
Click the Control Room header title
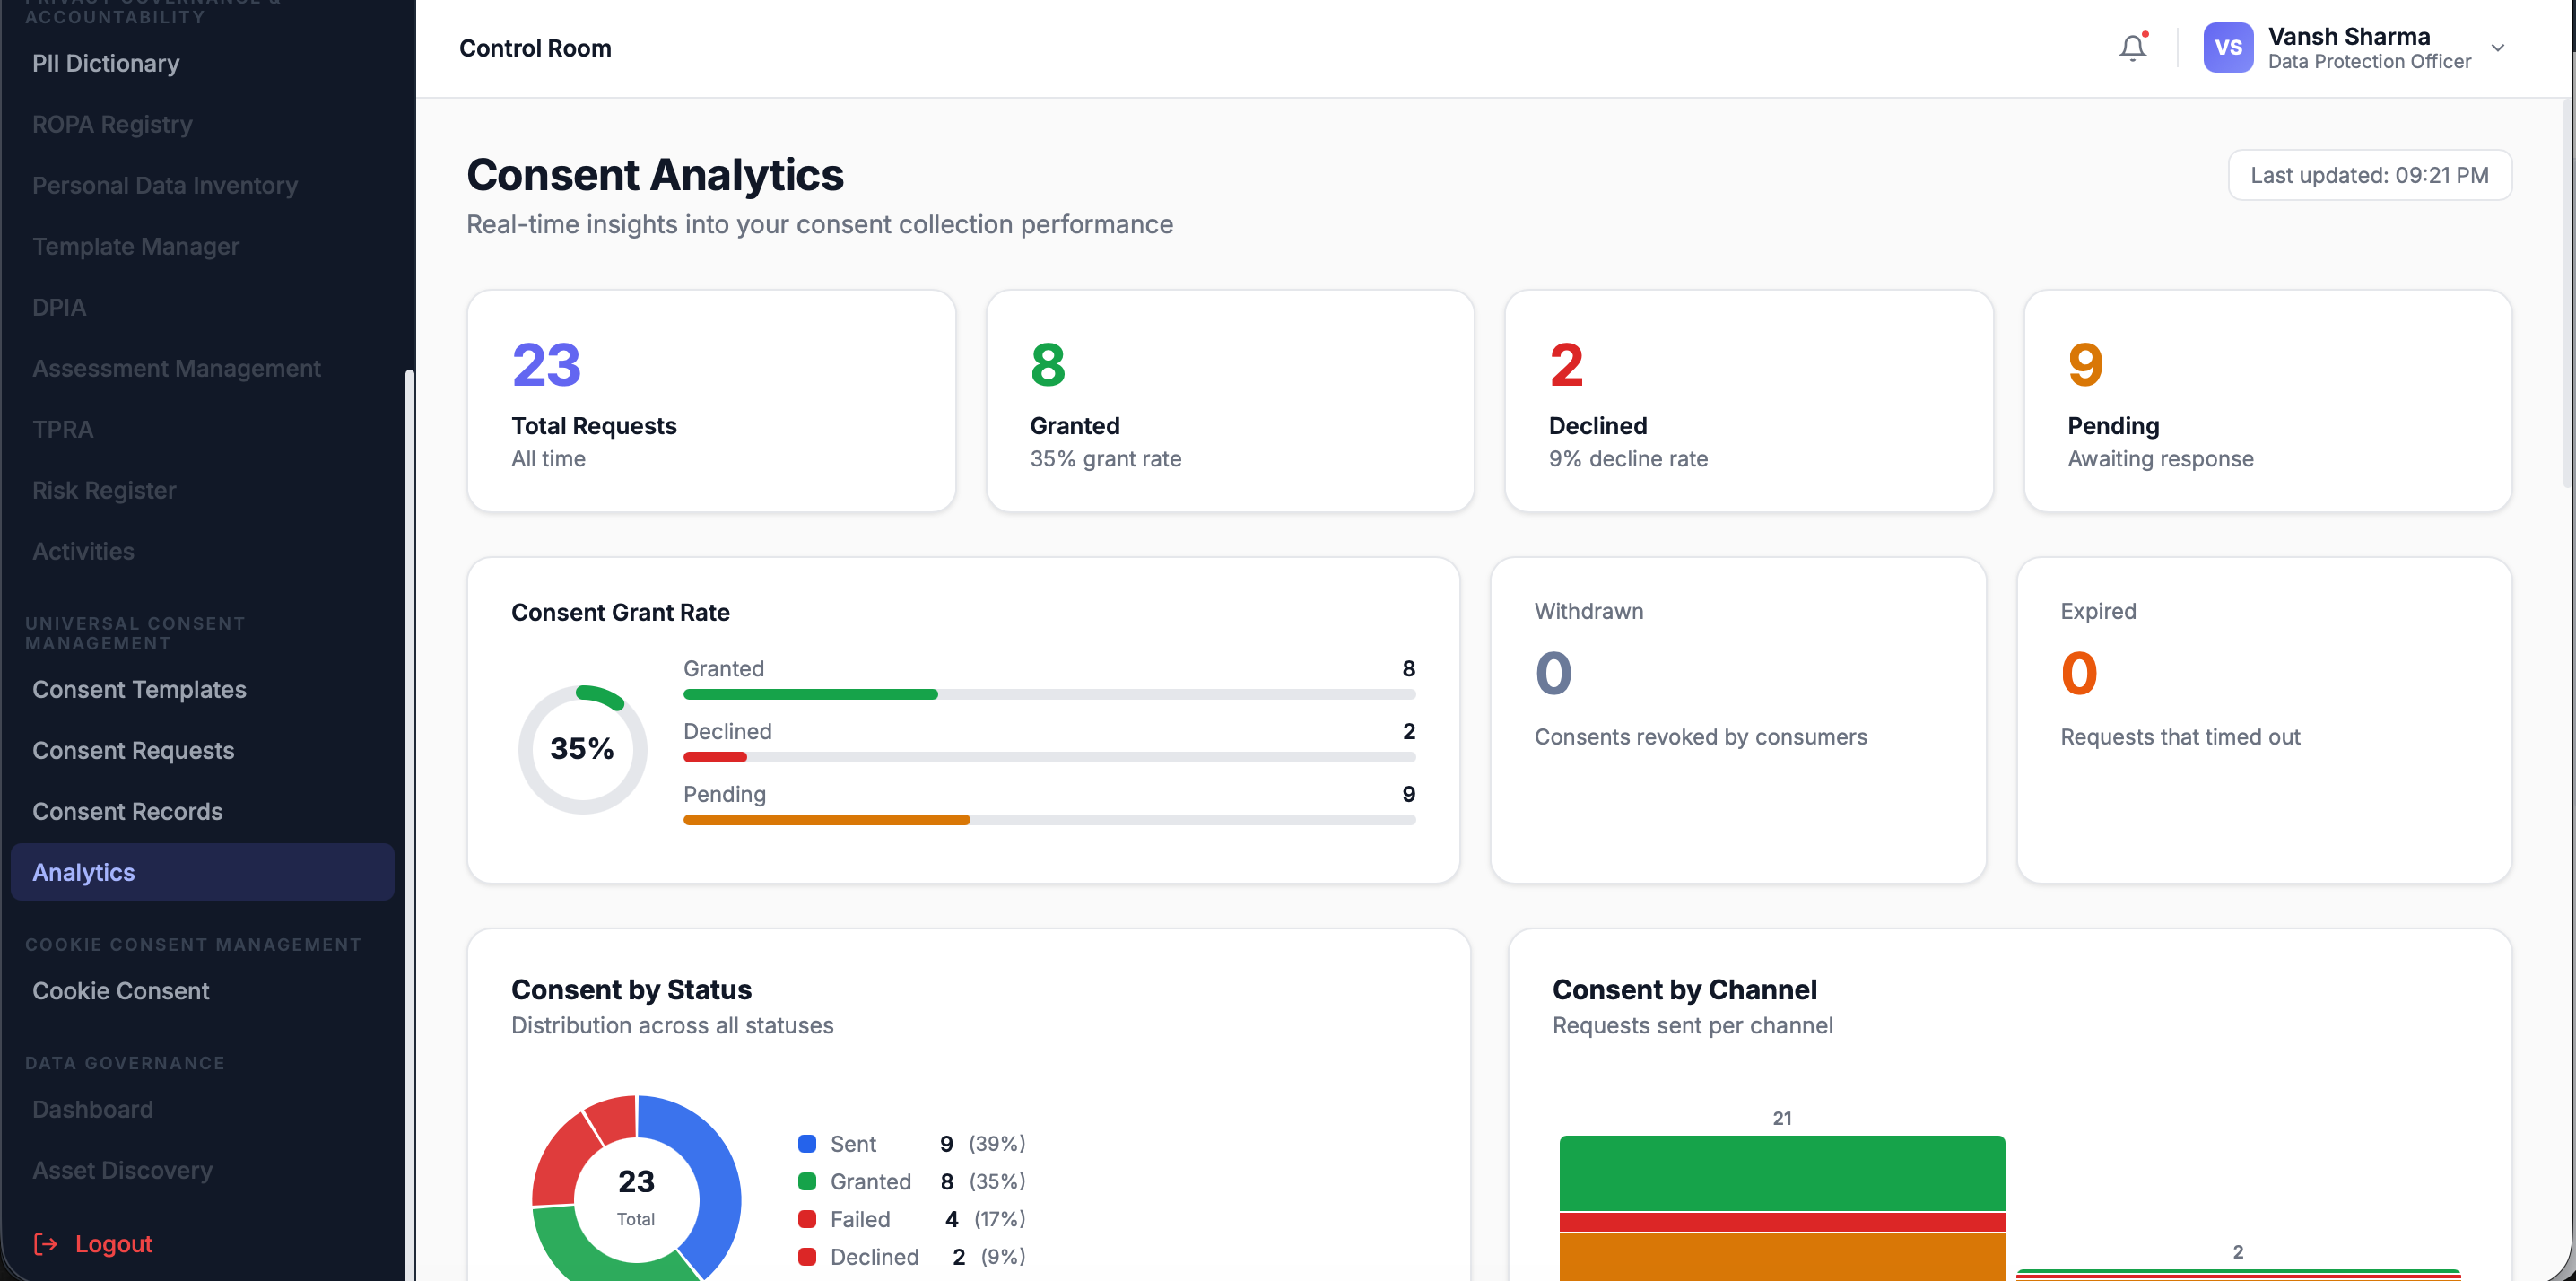coord(535,48)
